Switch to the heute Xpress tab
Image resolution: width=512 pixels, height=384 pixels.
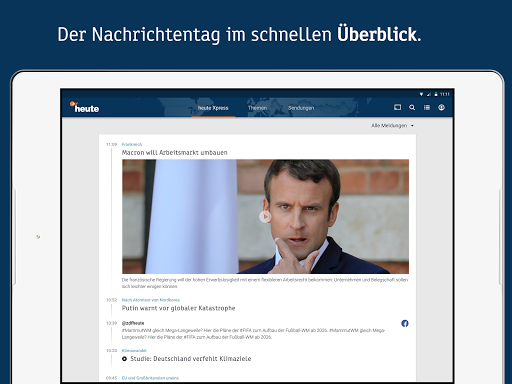point(213,108)
